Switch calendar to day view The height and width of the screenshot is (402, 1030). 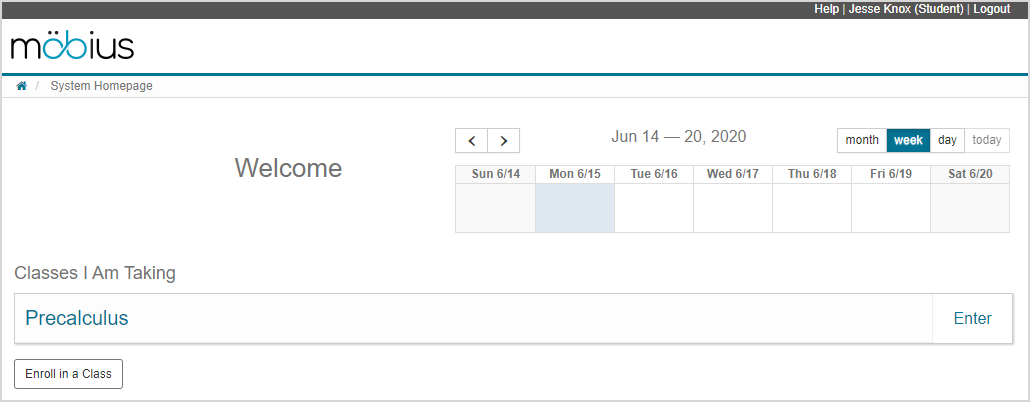click(947, 141)
